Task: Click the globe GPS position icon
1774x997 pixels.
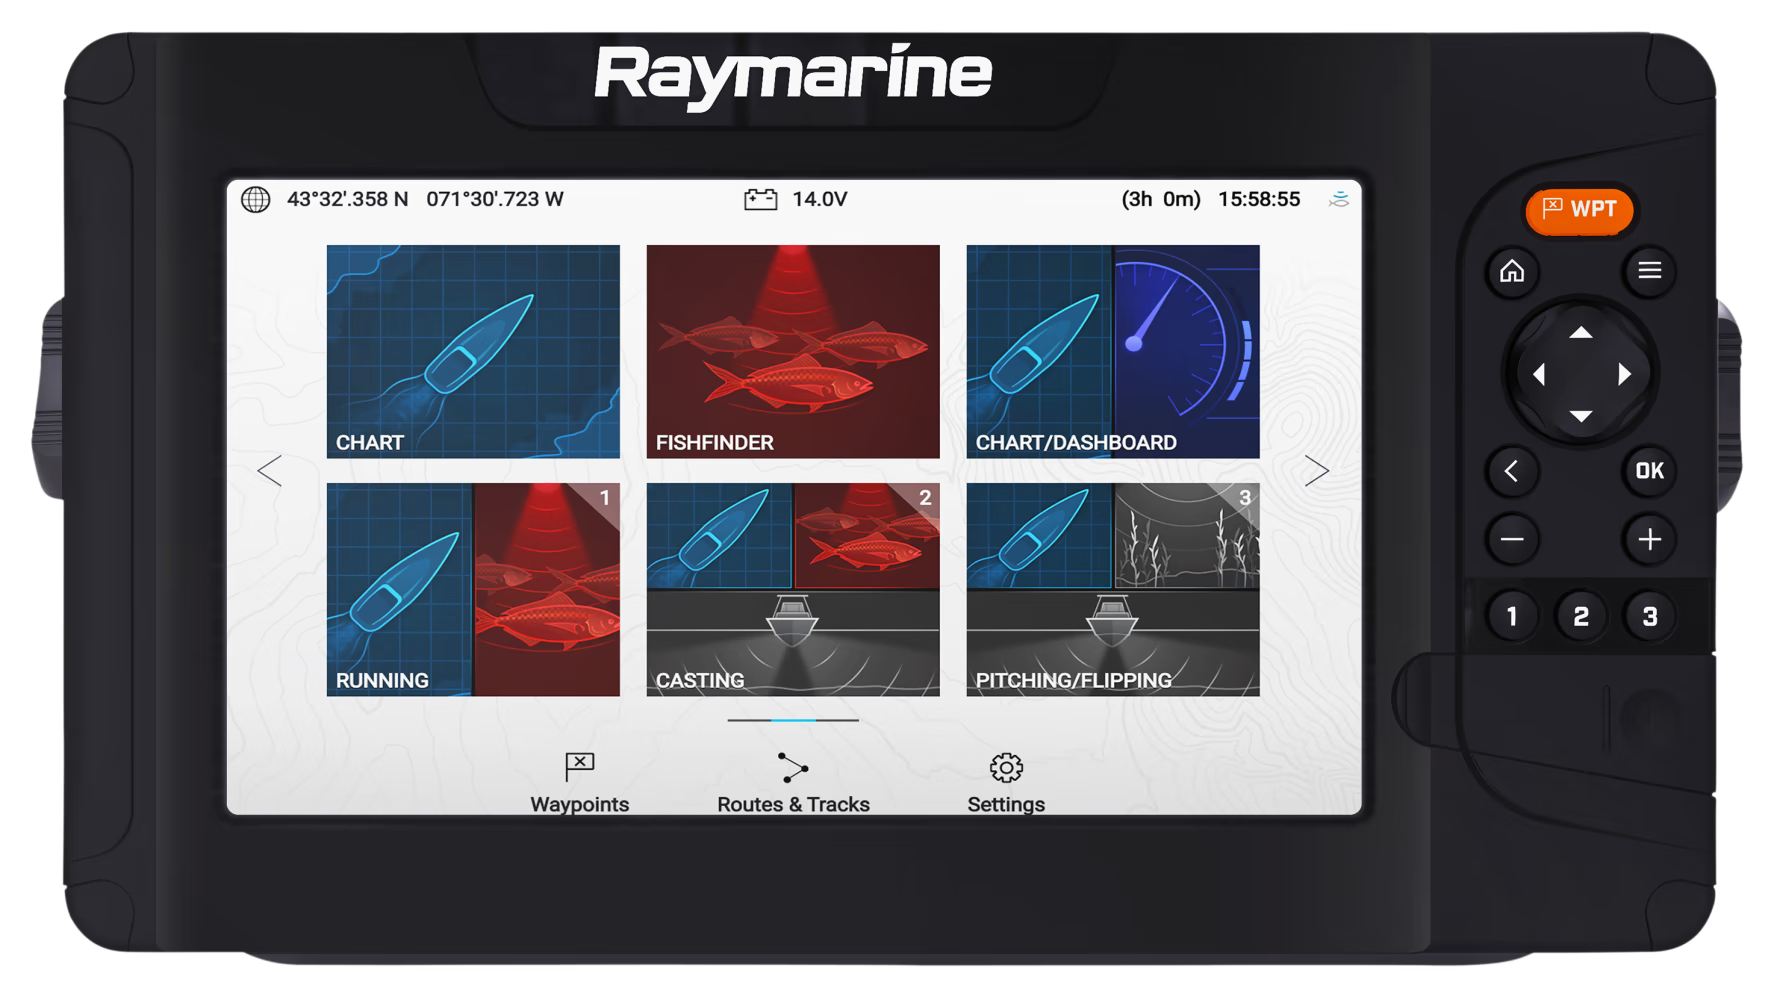Action: [256, 200]
